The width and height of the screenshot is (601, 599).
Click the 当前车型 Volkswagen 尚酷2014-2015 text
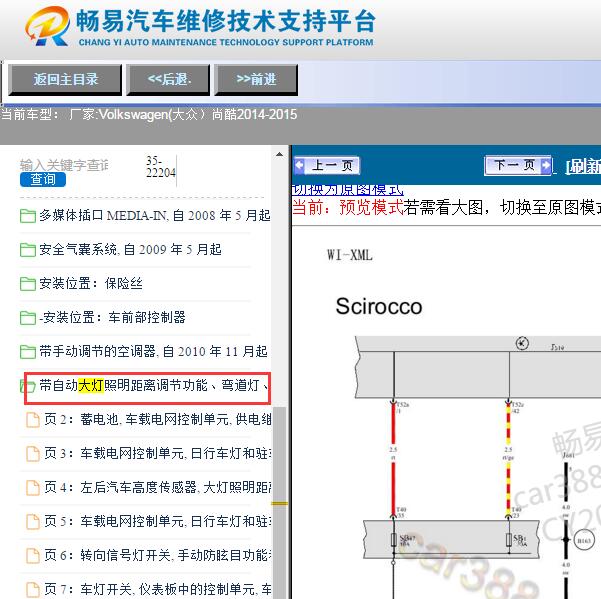pyautogui.click(x=149, y=114)
